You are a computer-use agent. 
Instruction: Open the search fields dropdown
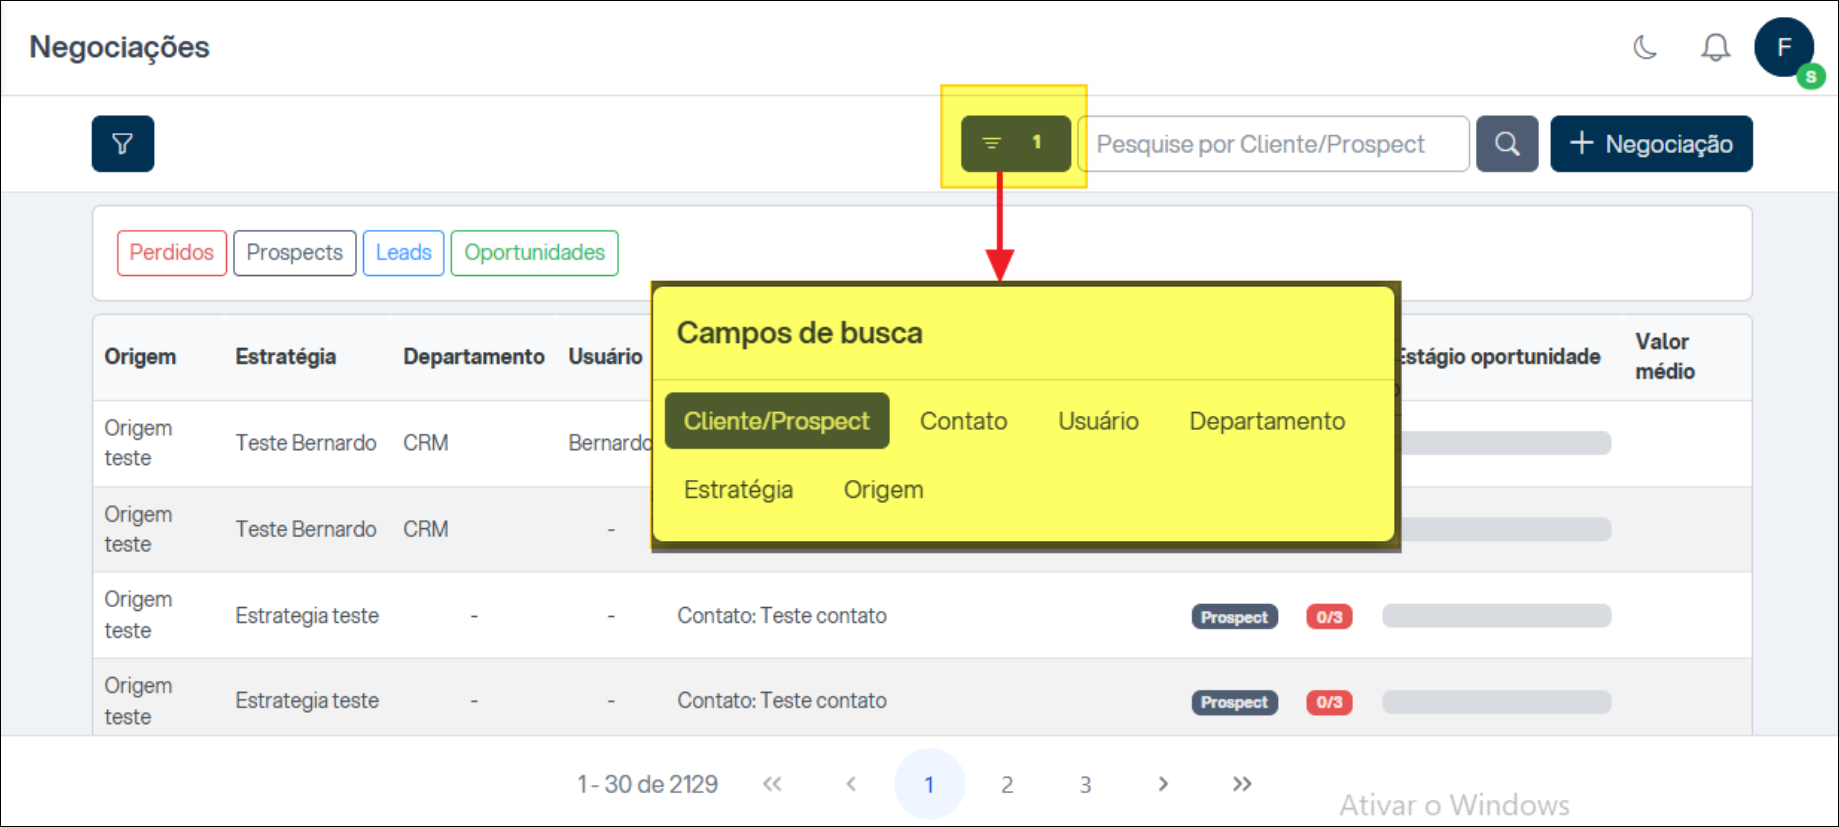1015,143
